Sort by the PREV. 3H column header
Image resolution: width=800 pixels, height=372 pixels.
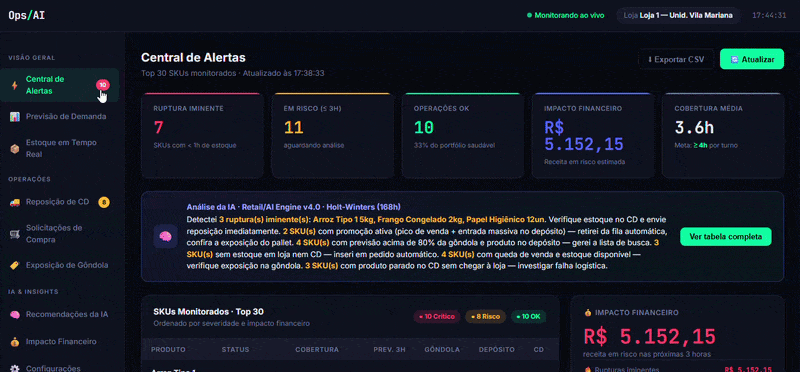pos(389,350)
